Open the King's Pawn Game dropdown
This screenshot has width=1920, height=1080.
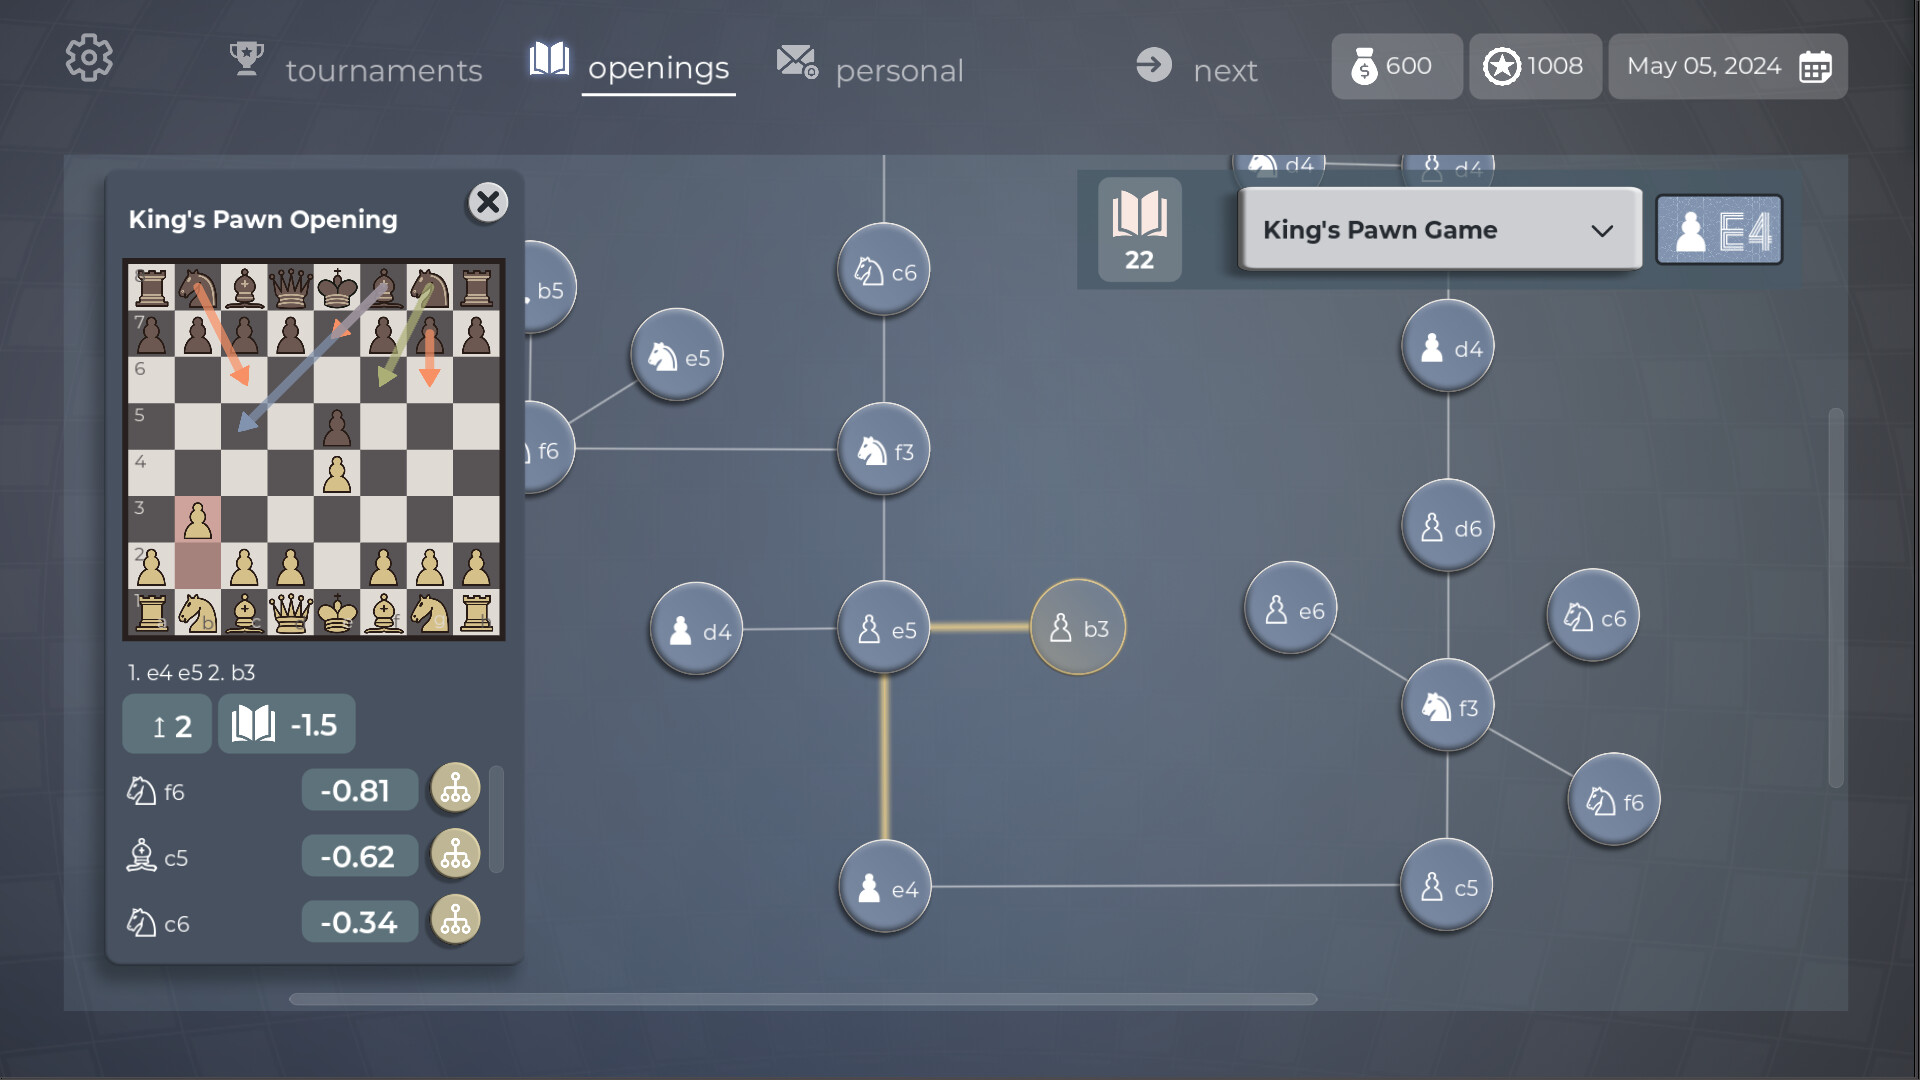point(1440,229)
